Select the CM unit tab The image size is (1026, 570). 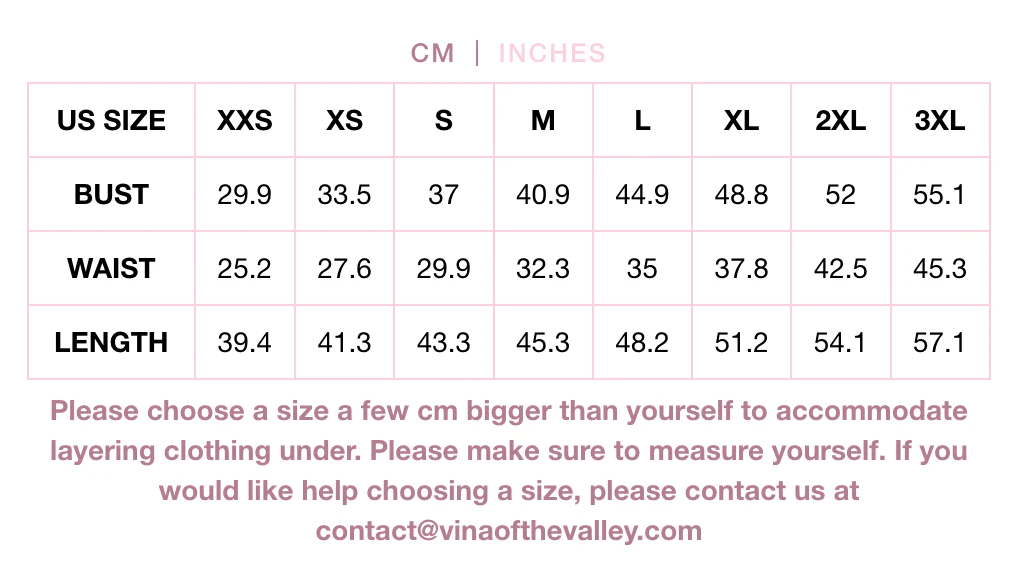(432, 53)
